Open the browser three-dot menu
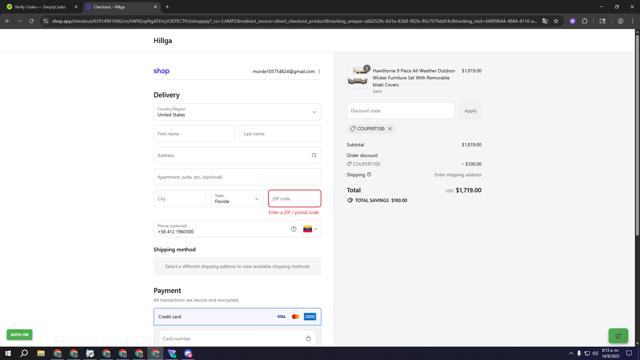The width and height of the screenshot is (640, 360). (x=633, y=21)
